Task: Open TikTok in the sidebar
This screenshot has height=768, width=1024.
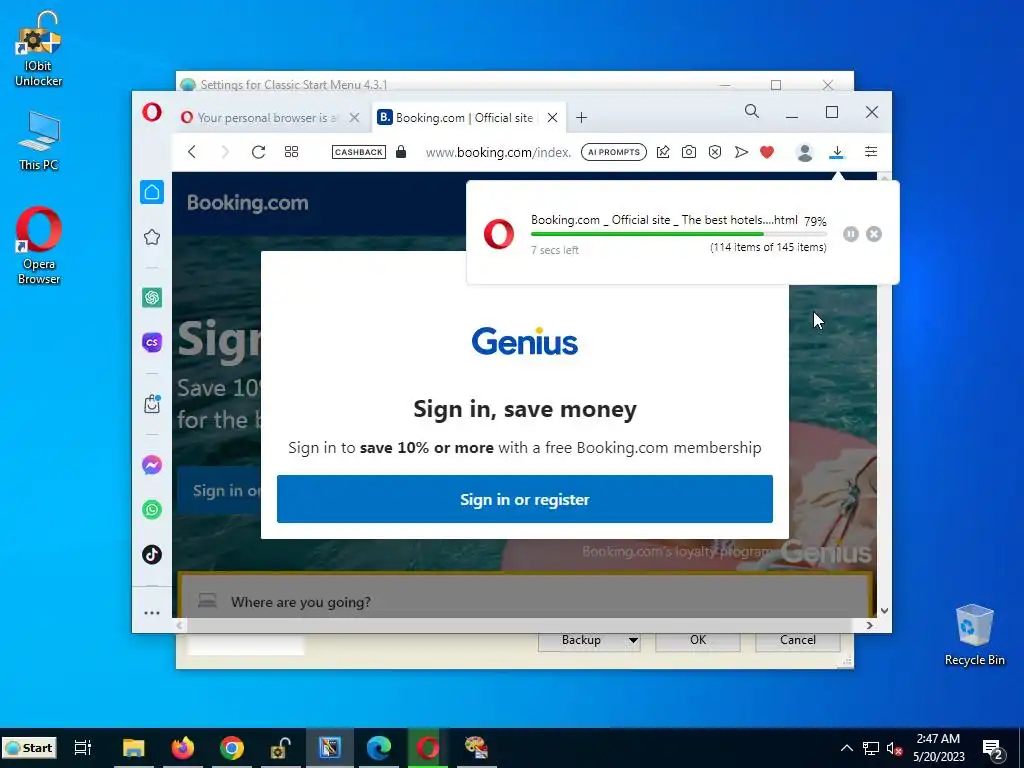Action: click(x=152, y=554)
